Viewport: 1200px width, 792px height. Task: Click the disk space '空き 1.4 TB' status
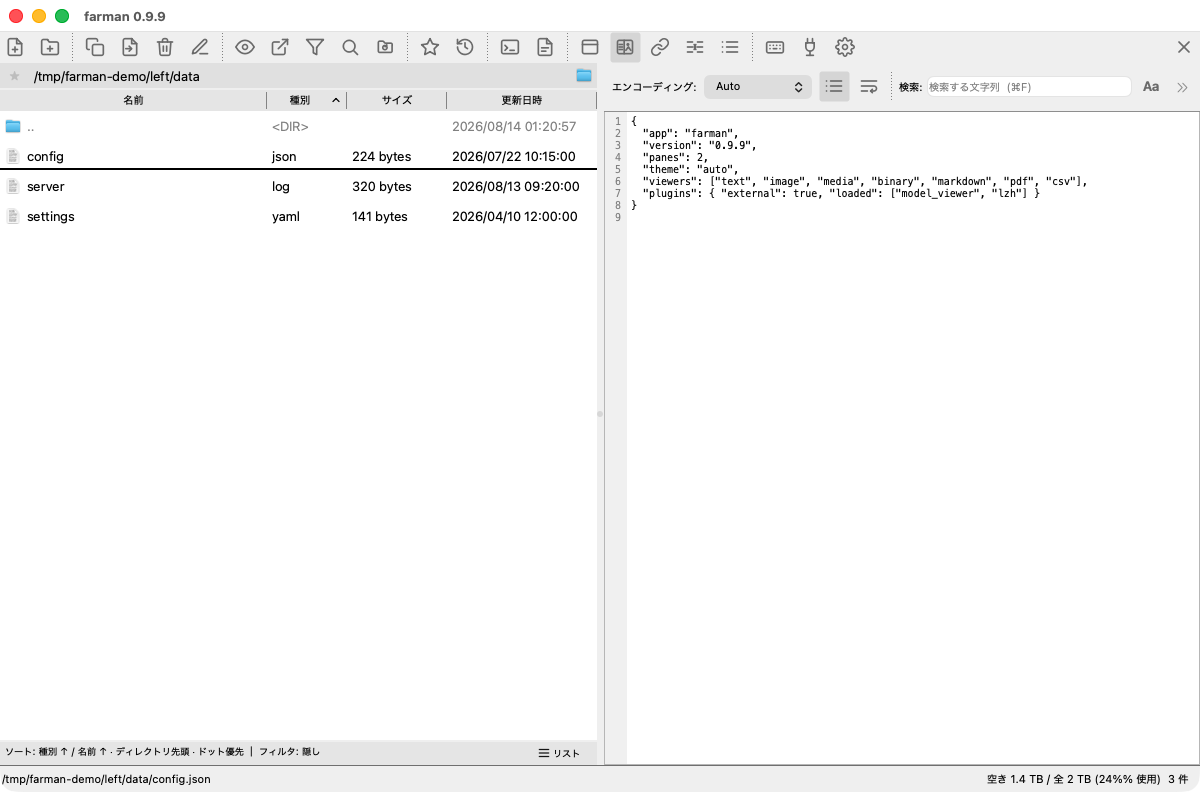1014,779
